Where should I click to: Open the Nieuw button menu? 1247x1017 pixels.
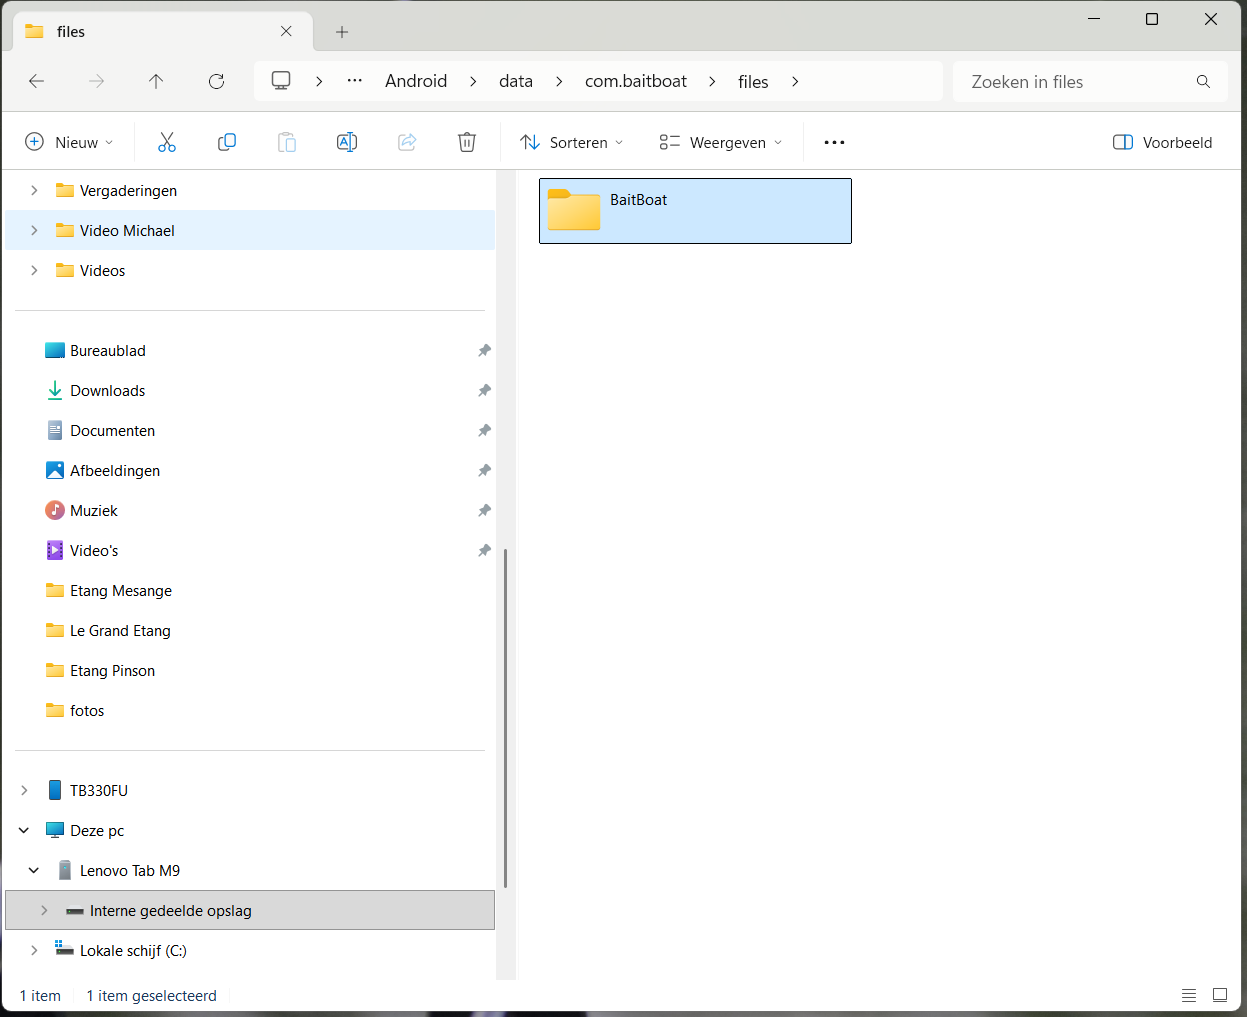(68, 142)
